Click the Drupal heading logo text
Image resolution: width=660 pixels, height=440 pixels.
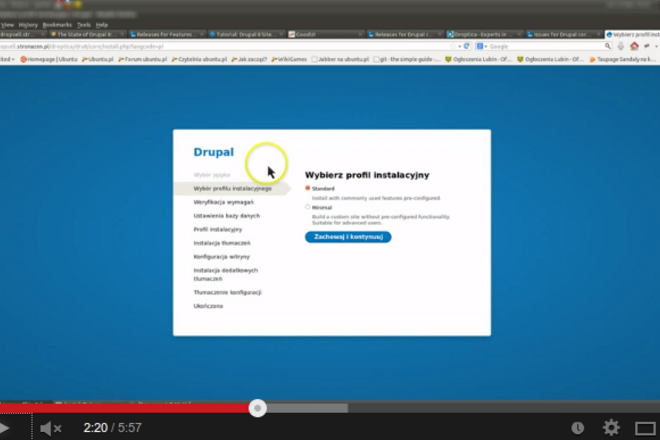point(213,152)
